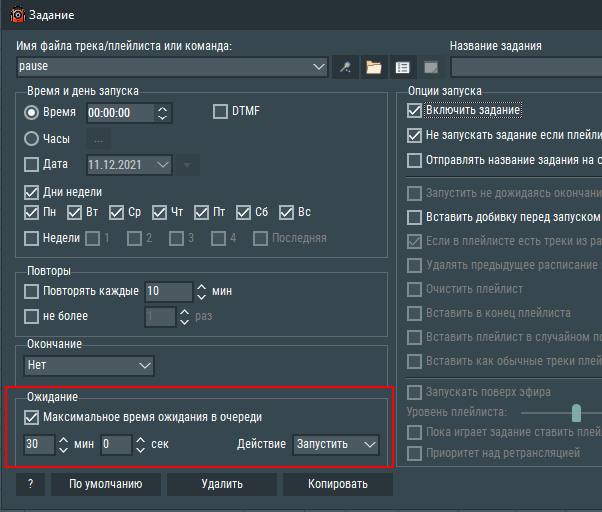
Task: Click the Название задания text field
Action: pos(525,67)
